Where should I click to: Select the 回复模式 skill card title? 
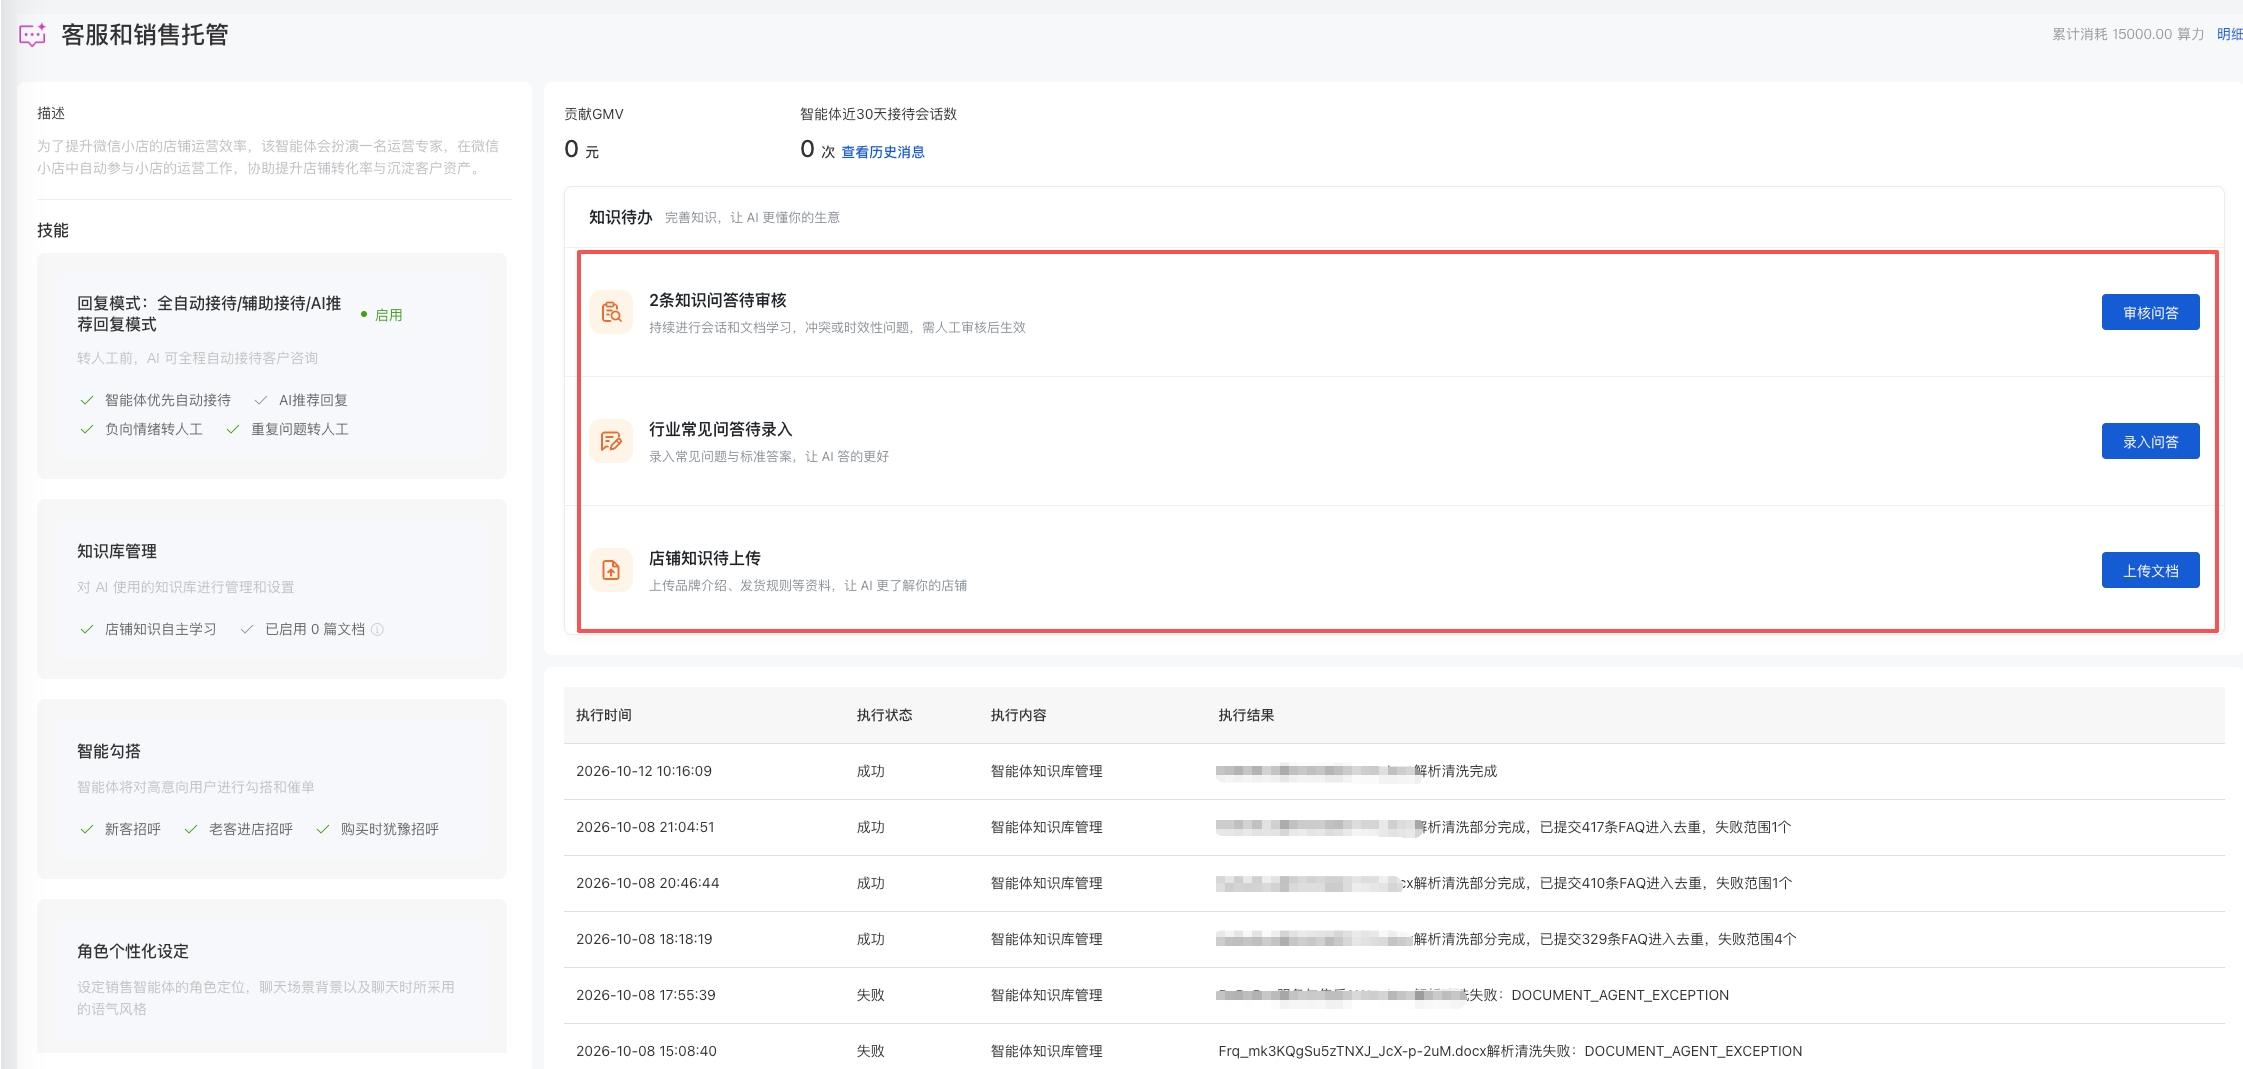[x=209, y=314]
